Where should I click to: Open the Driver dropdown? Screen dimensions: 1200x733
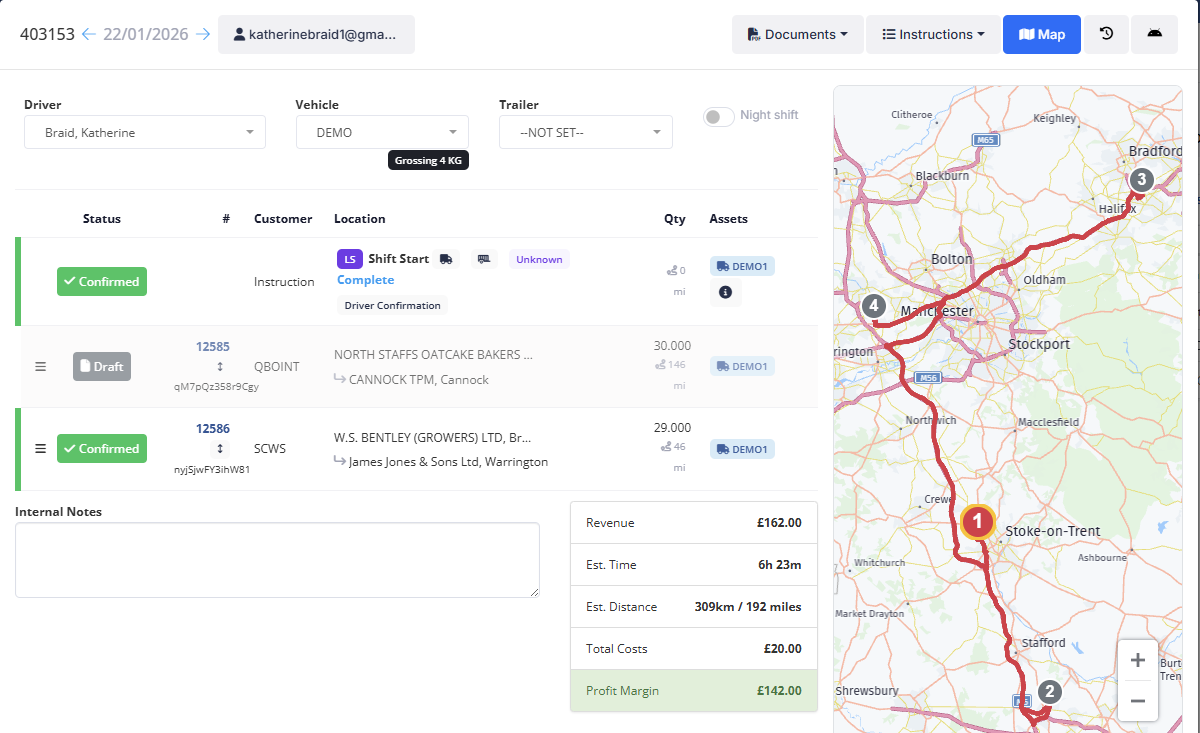point(145,132)
